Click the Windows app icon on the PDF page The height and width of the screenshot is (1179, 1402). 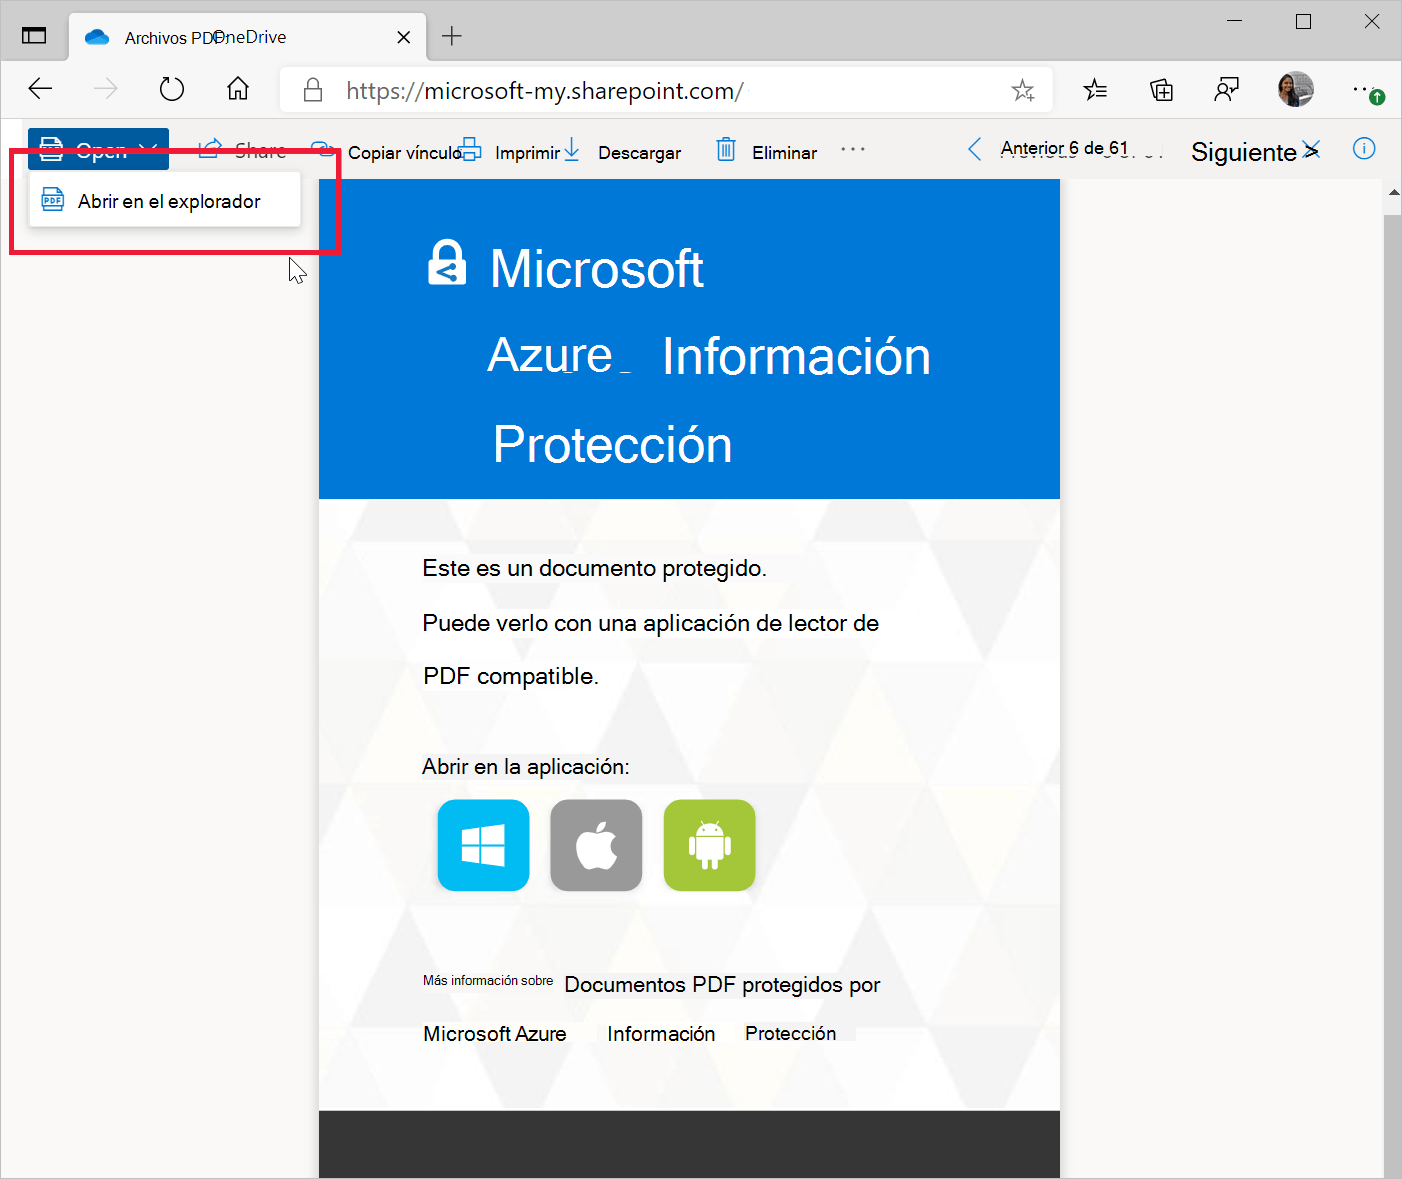click(483, 845)
